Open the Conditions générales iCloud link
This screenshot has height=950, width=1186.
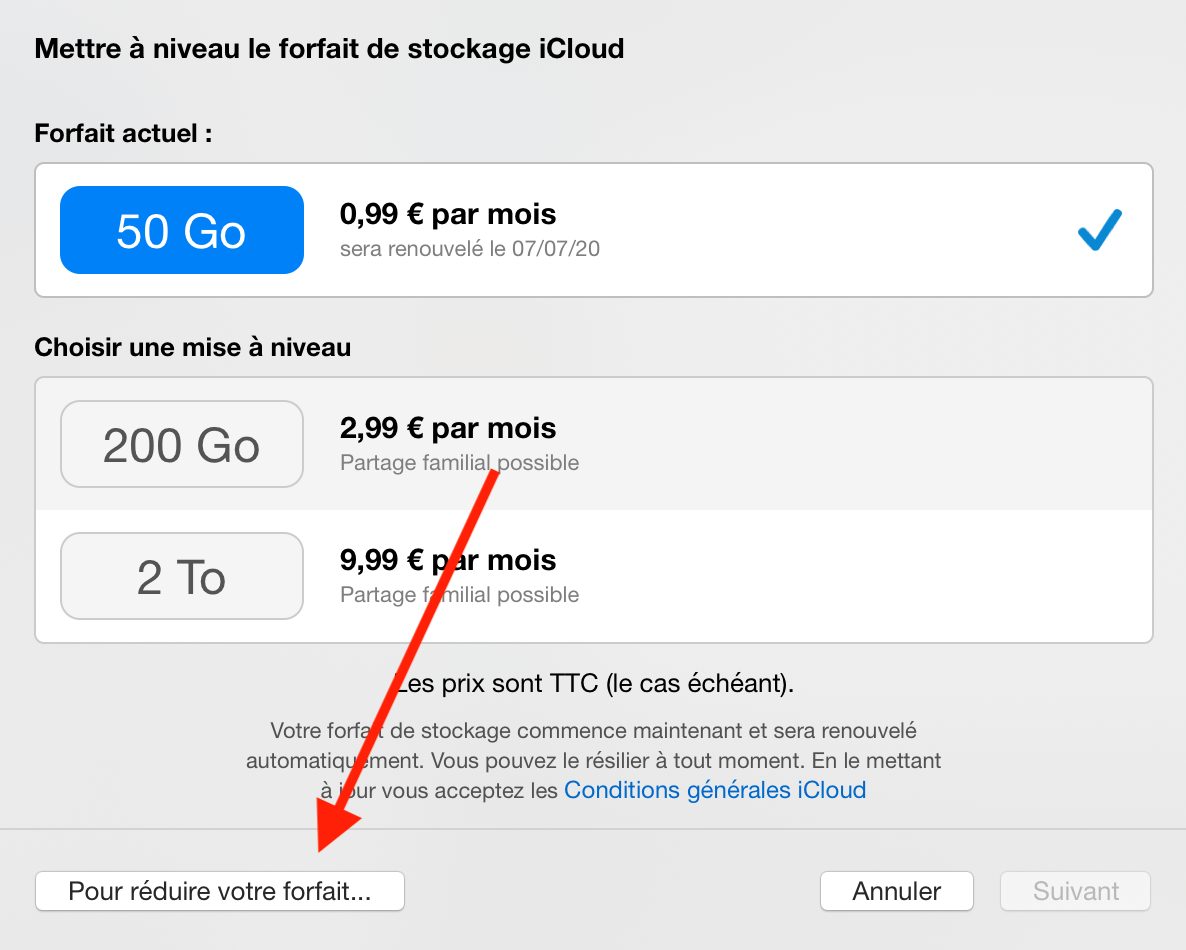click(714, 790)
